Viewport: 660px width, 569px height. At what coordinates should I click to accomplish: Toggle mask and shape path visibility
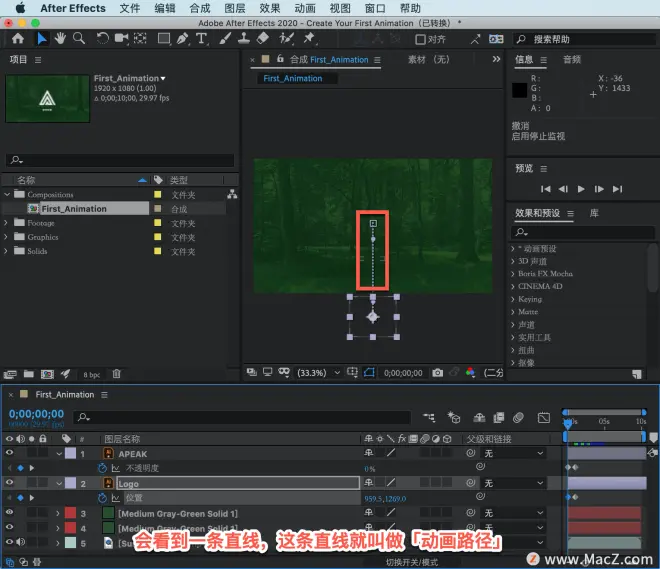(x=369, y=373)
